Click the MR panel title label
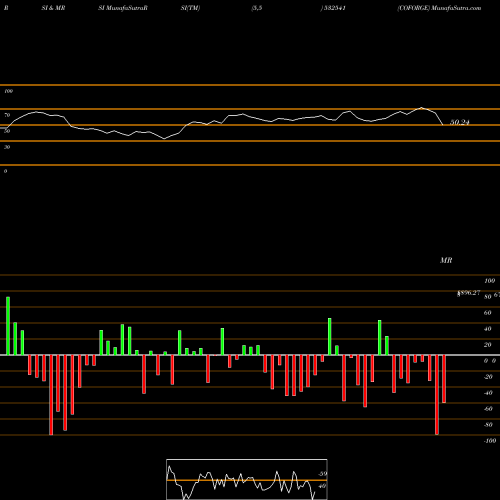500x500 pixels. coord(446,260)
